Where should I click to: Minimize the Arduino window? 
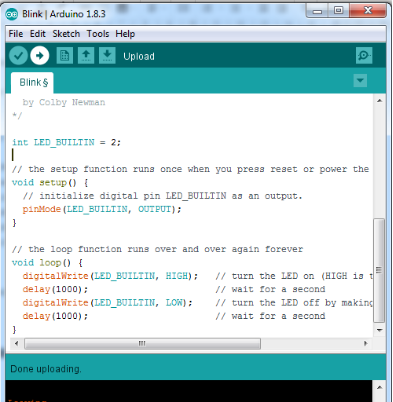tap(317, 11)
